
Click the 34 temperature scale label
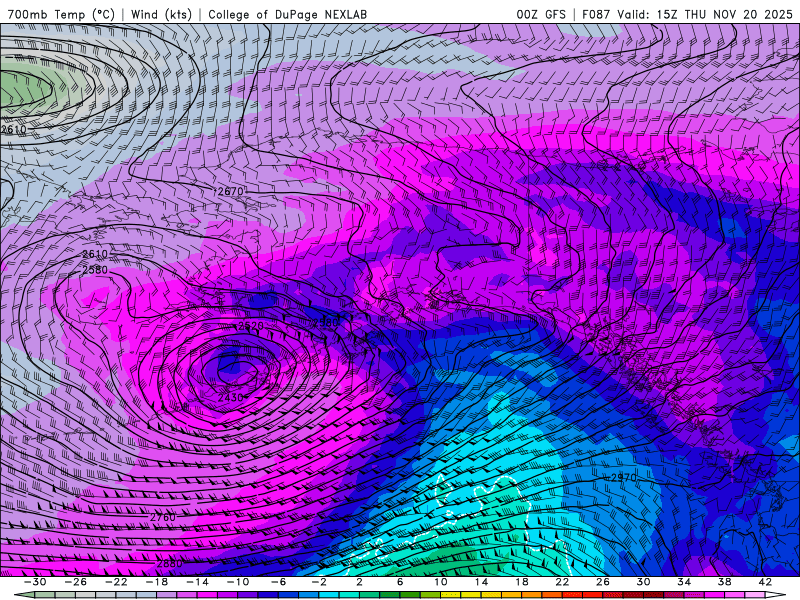tap(684, 582)
